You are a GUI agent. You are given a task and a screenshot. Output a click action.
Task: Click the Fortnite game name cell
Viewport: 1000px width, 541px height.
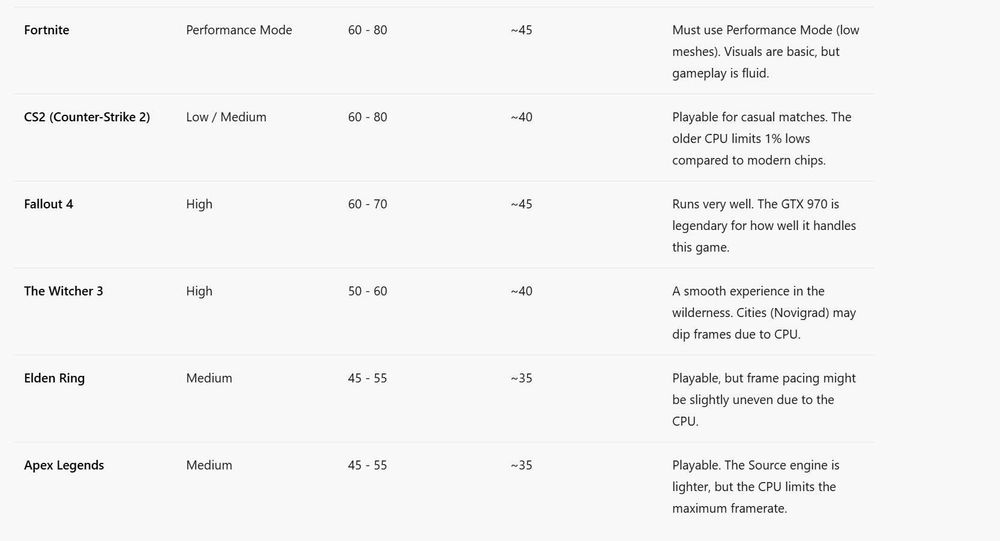pos(47,30)
